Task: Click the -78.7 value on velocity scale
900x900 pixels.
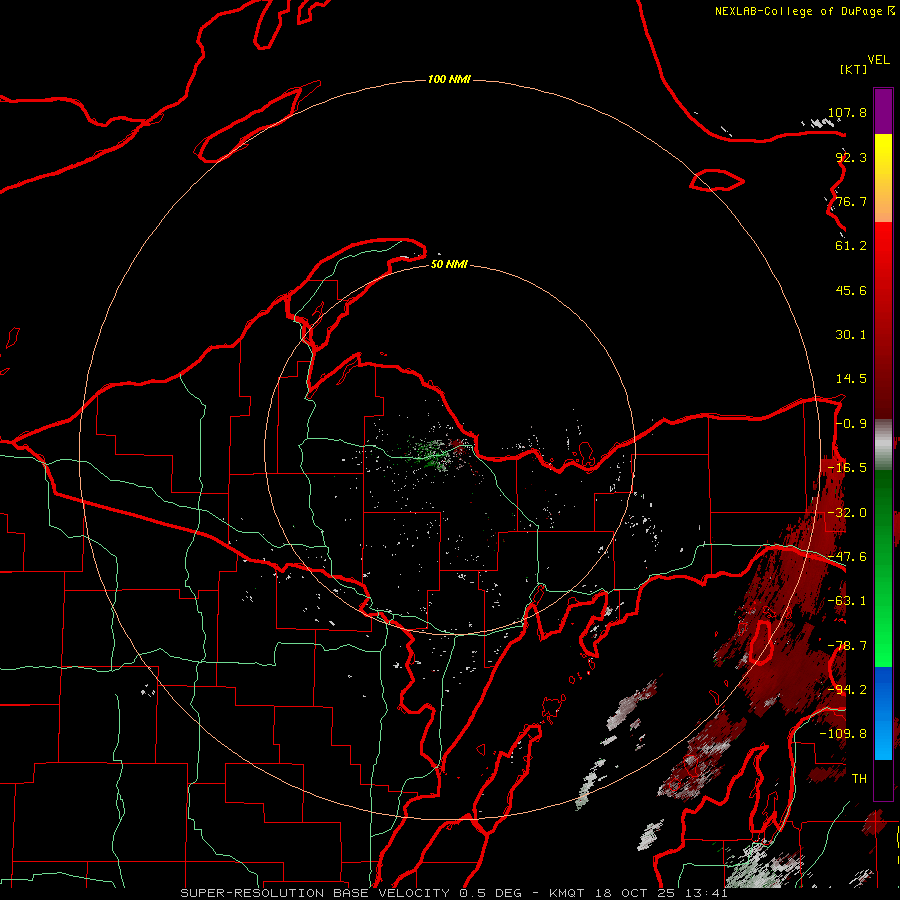Action: coord(847,646)
